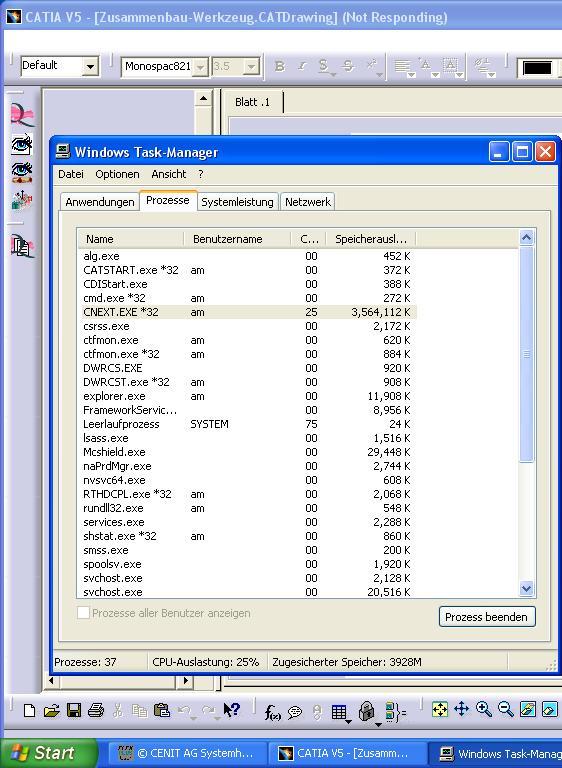
Task: Switch to CATIA V5 taskbar button
Action: 347,753
